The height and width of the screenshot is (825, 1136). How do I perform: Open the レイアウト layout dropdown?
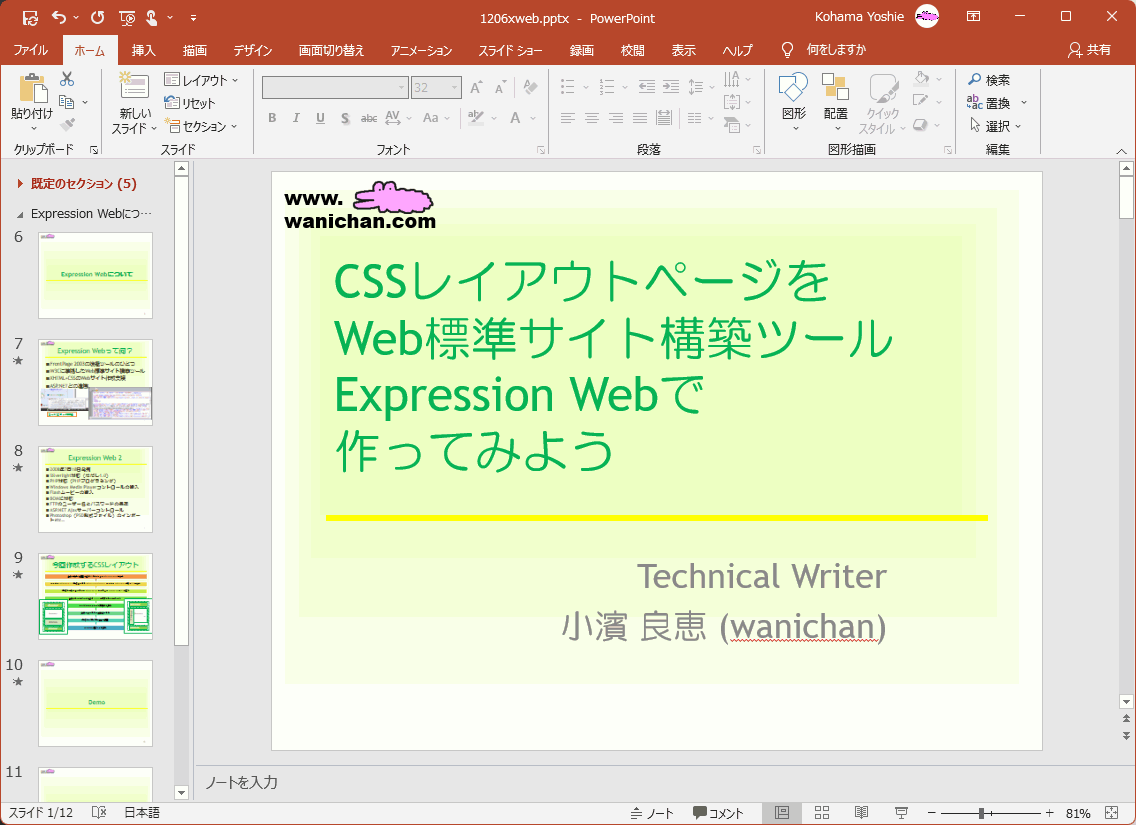click(x=201, y=80)
